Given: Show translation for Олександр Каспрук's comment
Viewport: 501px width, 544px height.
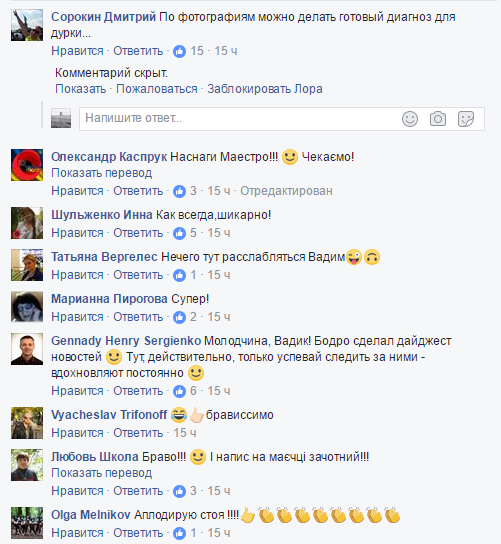Looking at the screenshot, I should click(102, 173).
